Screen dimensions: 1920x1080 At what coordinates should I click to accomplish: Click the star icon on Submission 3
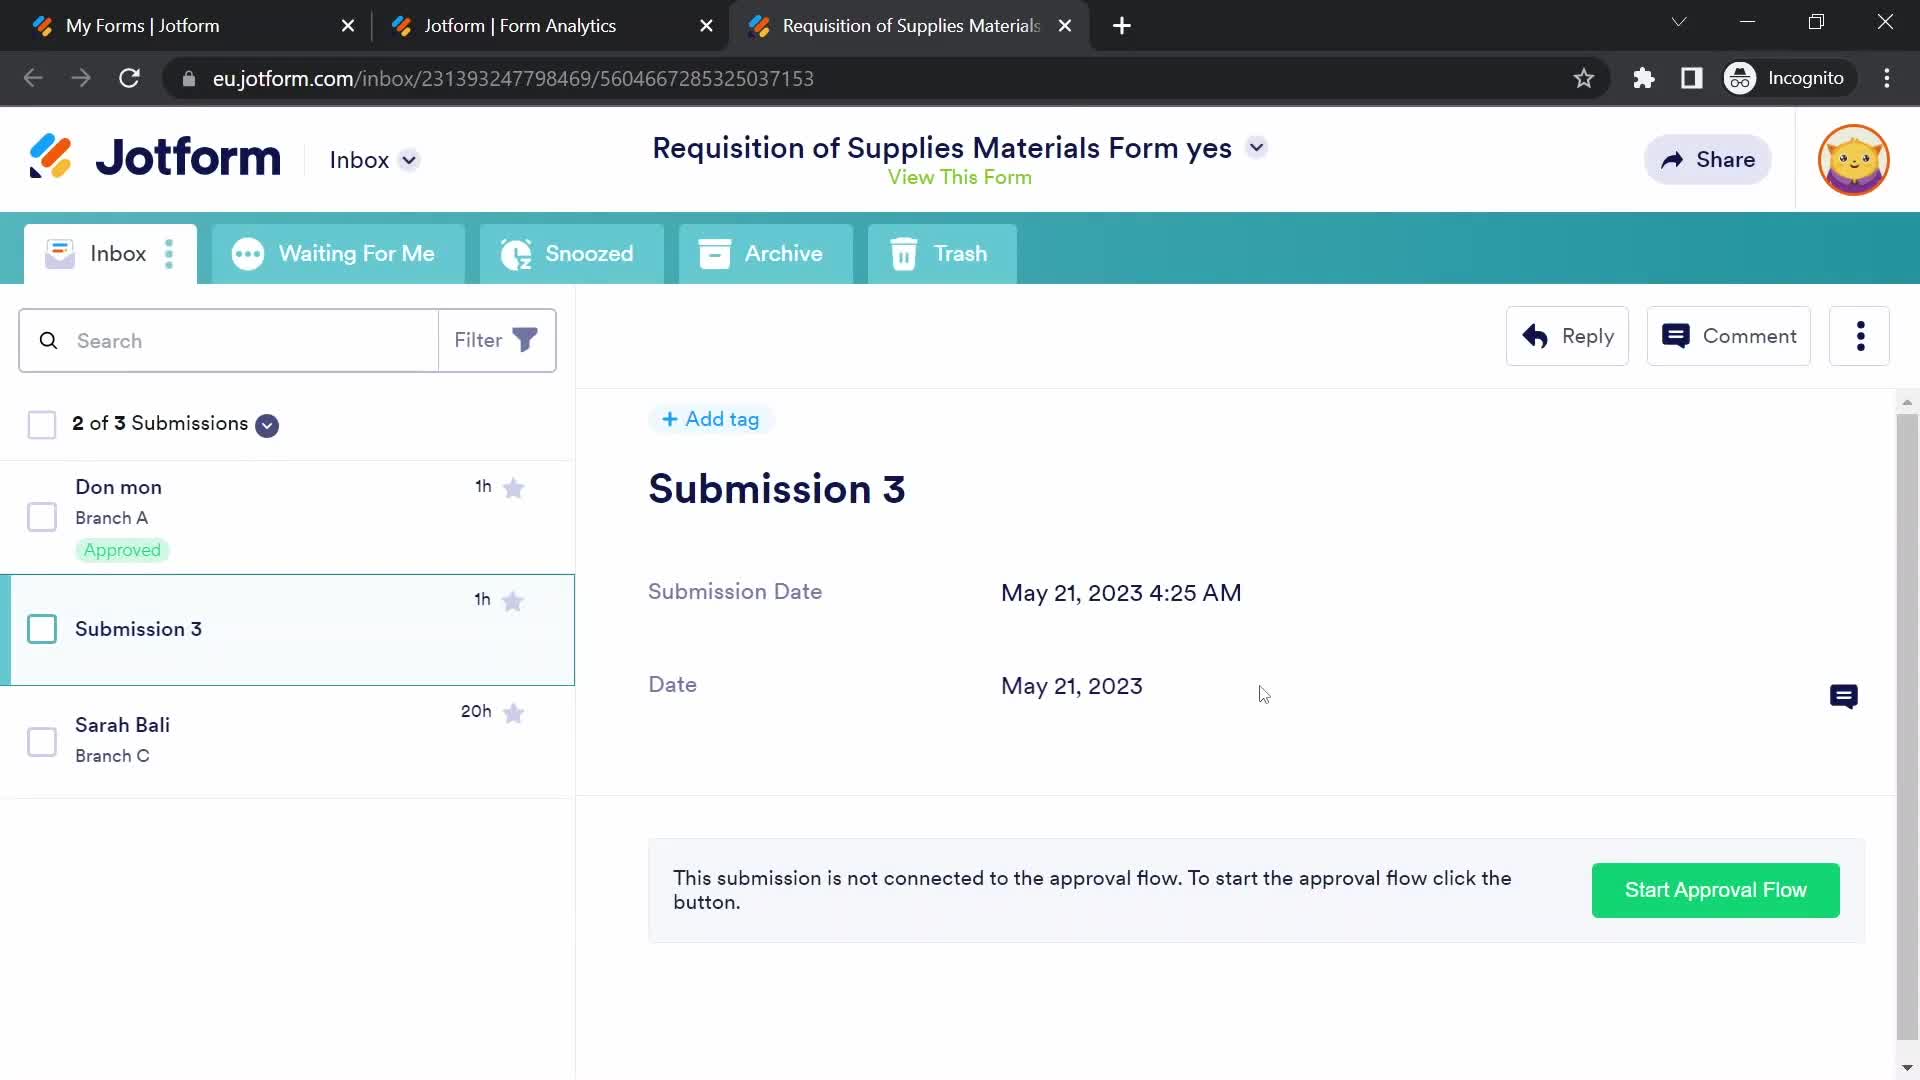pos(513,601)
